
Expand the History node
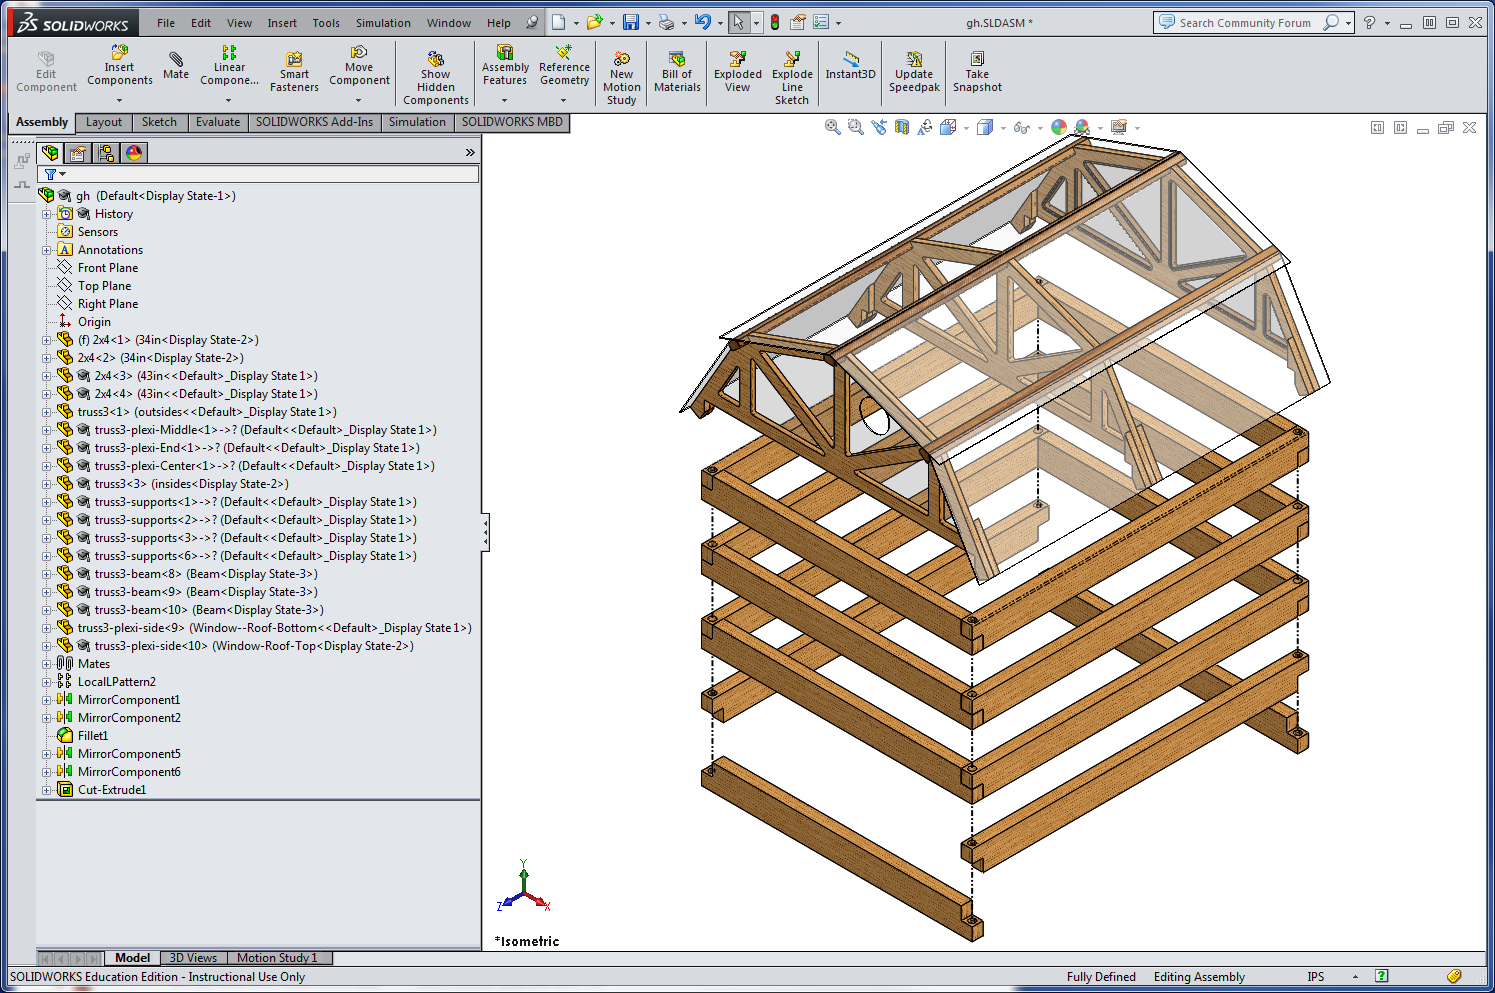point(46,214)
